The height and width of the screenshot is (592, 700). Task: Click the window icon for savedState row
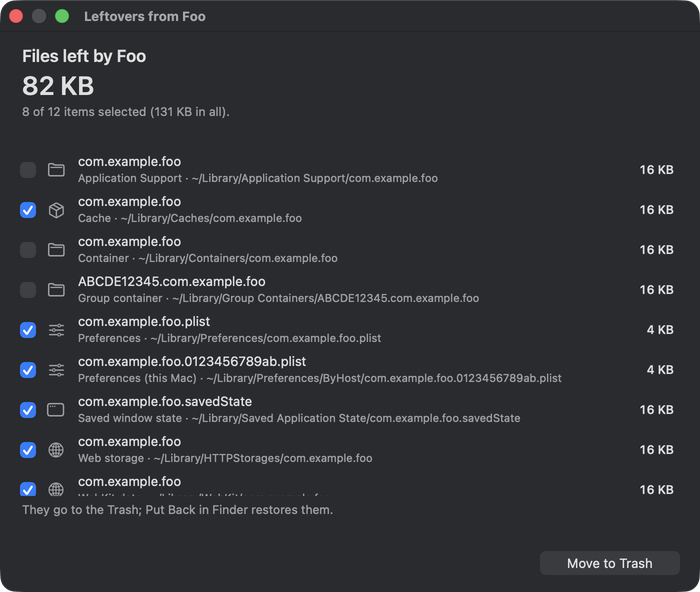point(56,410)
